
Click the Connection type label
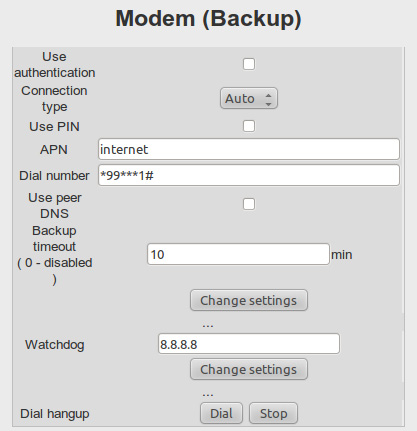(x=54, y=99)
